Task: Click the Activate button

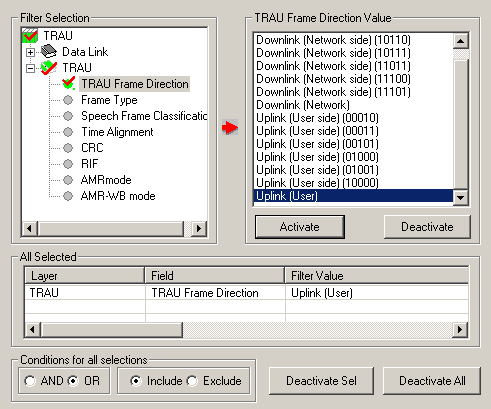Action: 300,227
